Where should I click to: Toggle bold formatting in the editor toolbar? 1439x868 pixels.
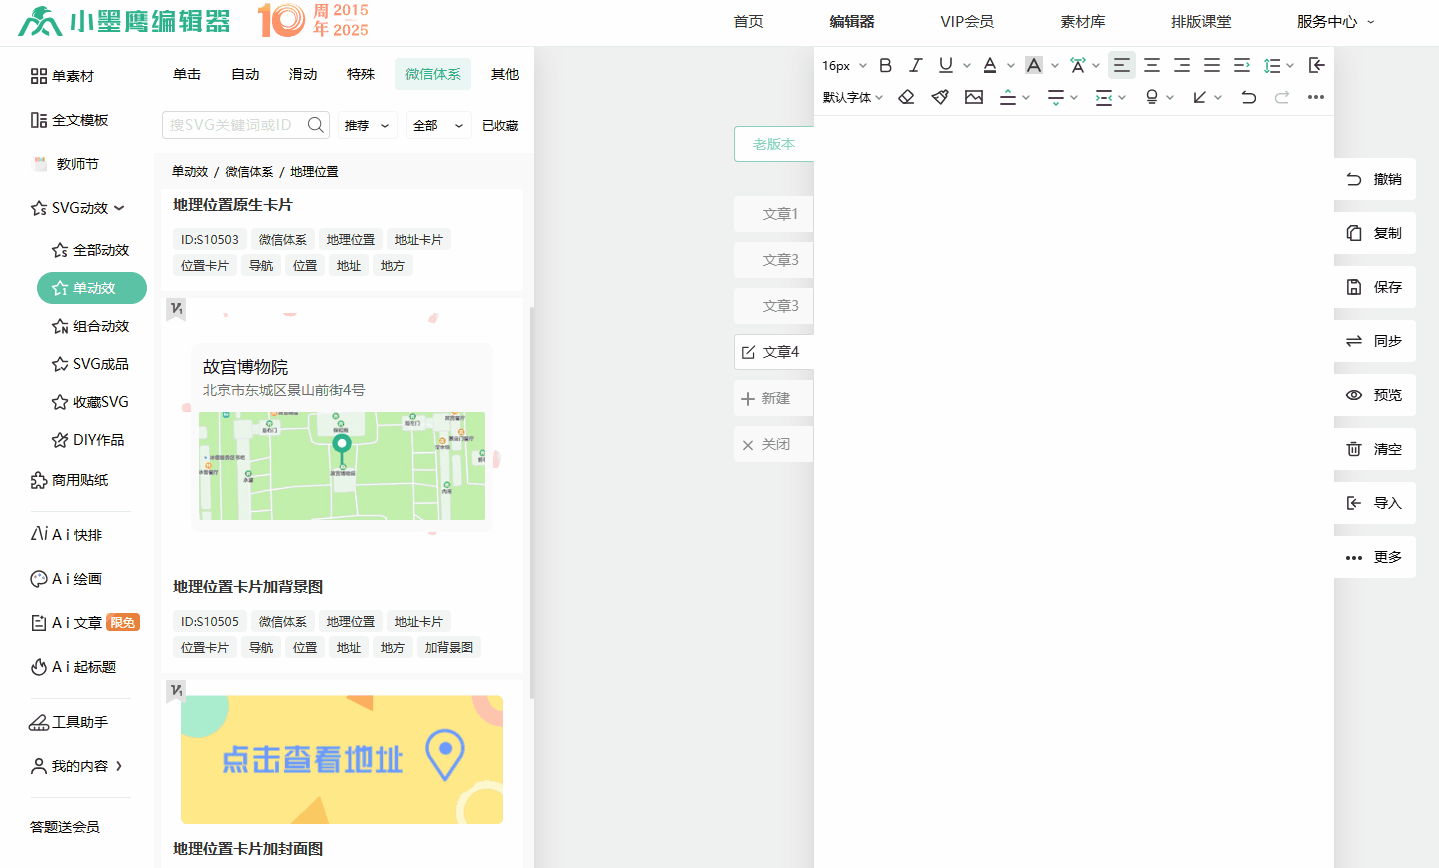coord(885,65)
